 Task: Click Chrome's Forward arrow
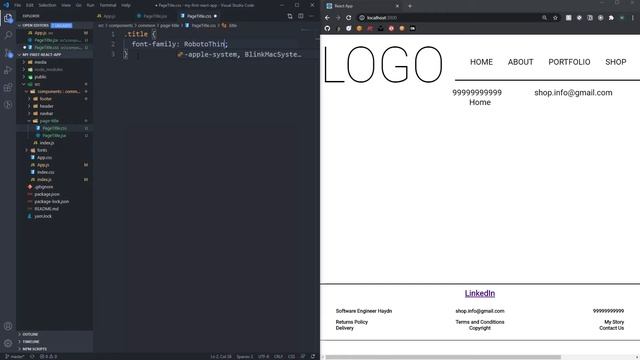(338, 18)
